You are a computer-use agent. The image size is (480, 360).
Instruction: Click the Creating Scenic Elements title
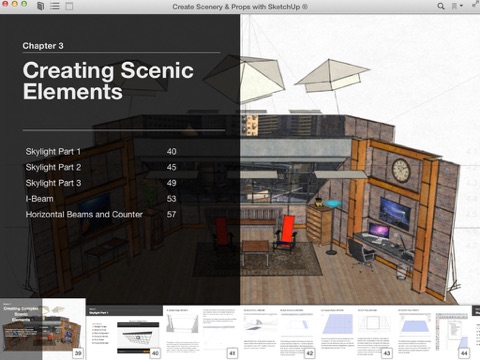tap(108, 81)
